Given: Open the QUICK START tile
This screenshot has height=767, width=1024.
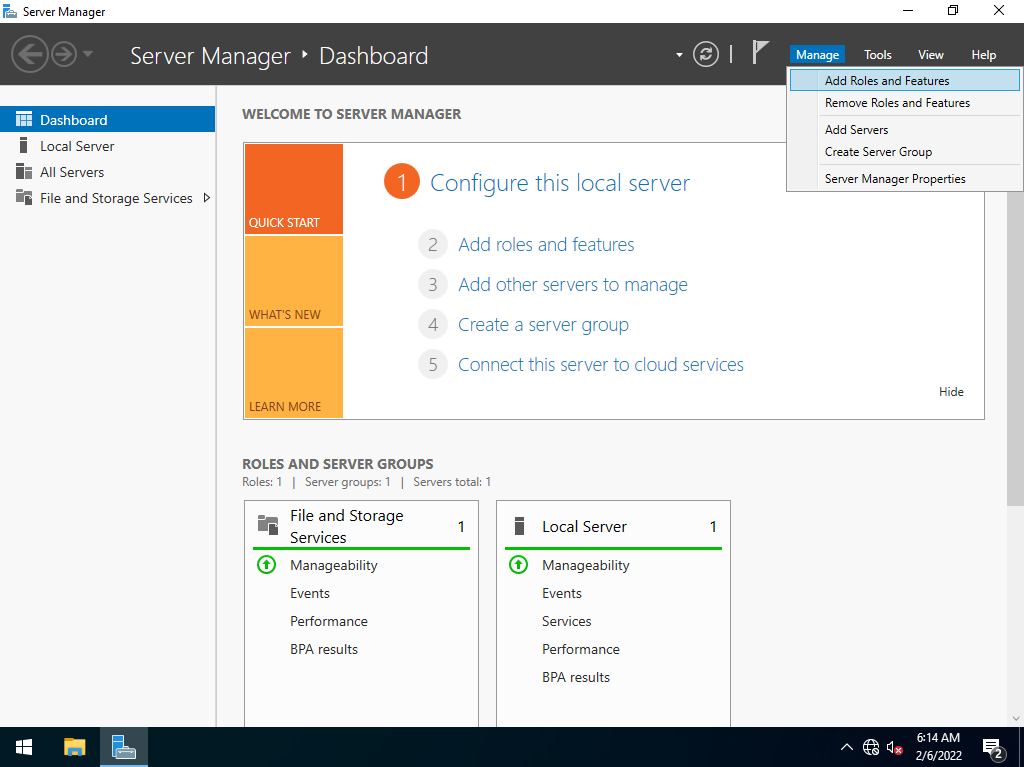Looking at the screenshot, I should pos(294,189).
